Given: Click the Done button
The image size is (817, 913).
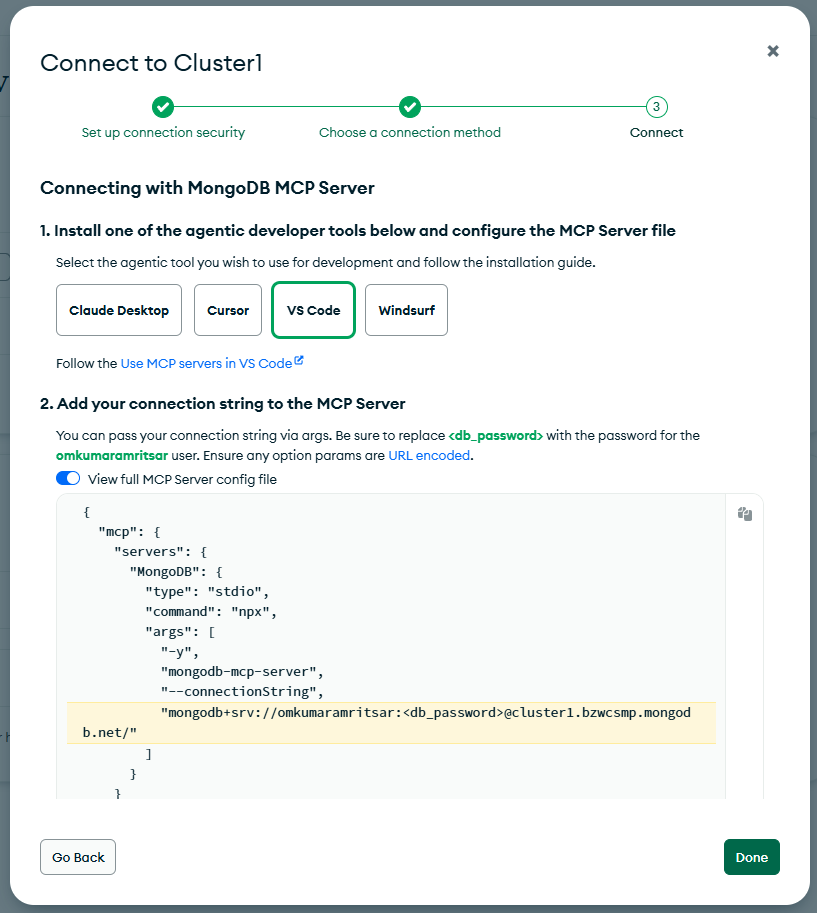Looking at the screenshot, I should [x=751, y=857].
